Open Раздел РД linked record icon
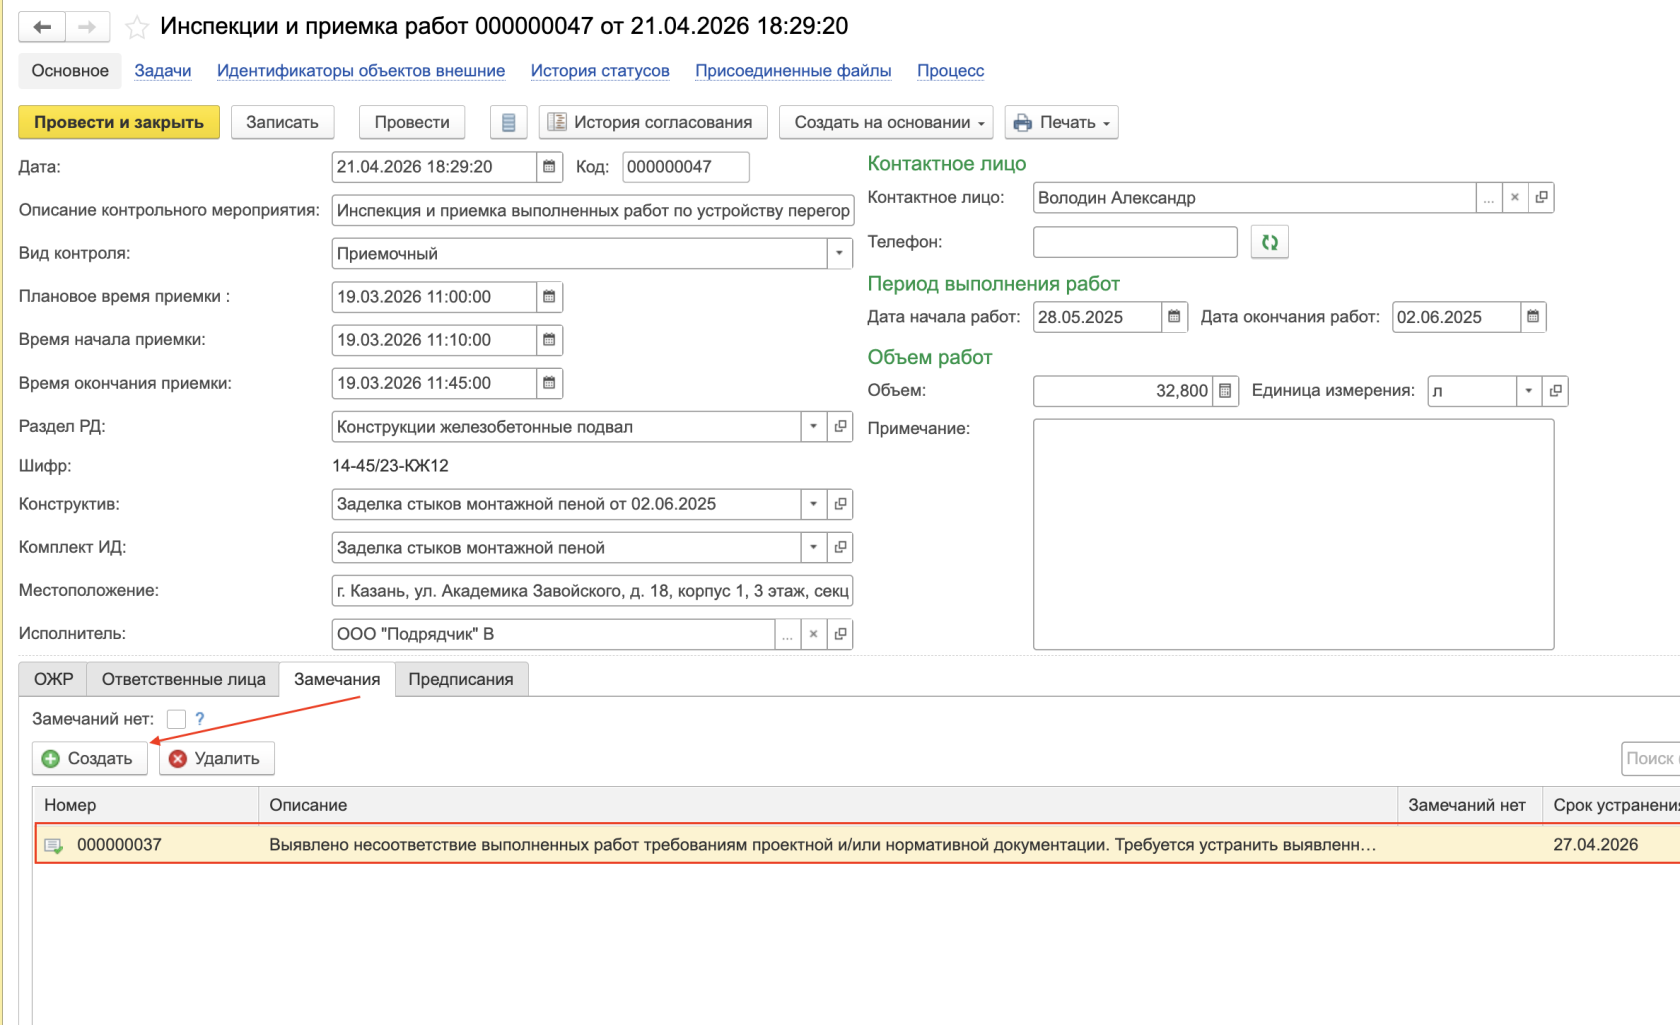This screenshot has height=1025, width=1680. 840,427
